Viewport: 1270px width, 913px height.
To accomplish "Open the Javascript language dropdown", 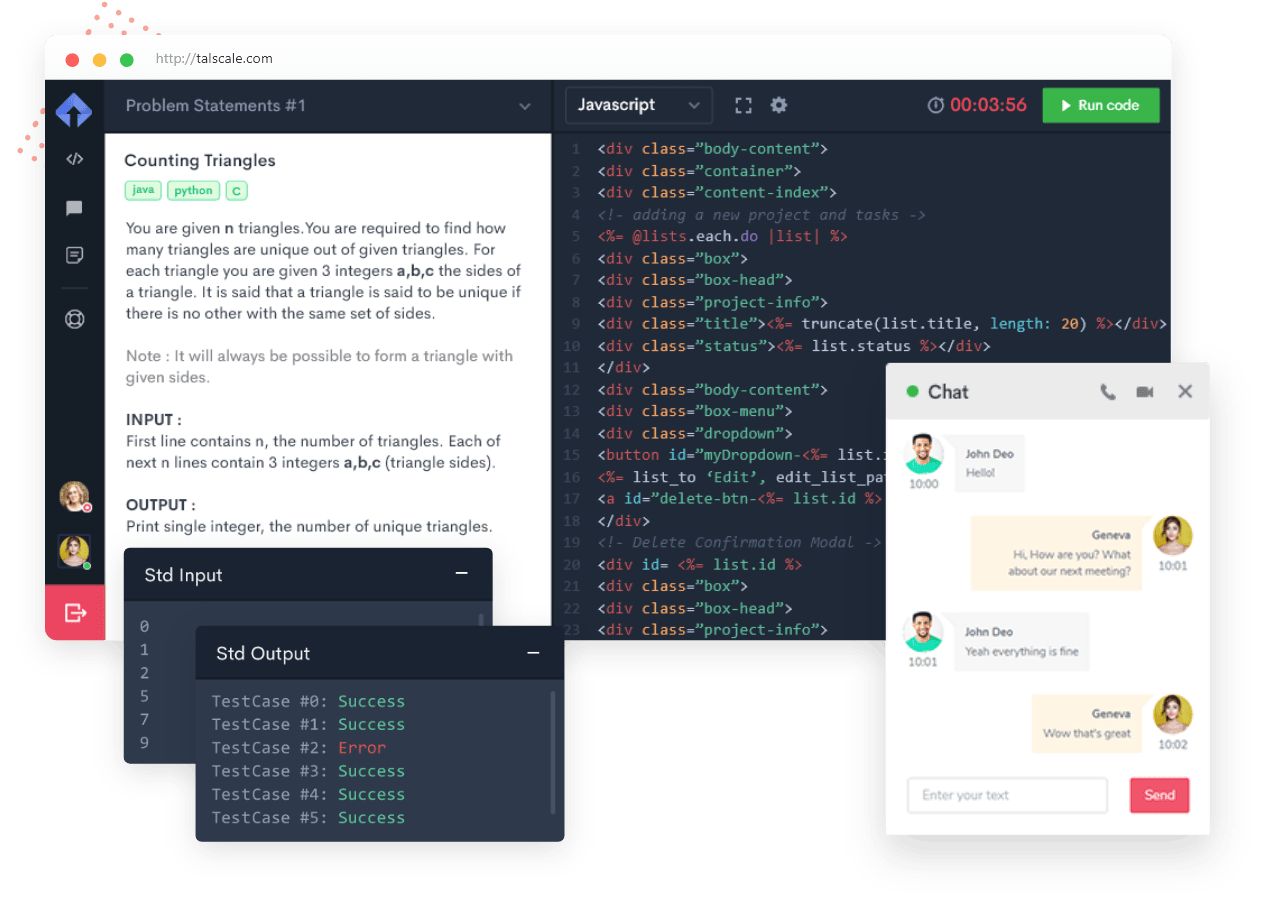I will coord(638,105).
